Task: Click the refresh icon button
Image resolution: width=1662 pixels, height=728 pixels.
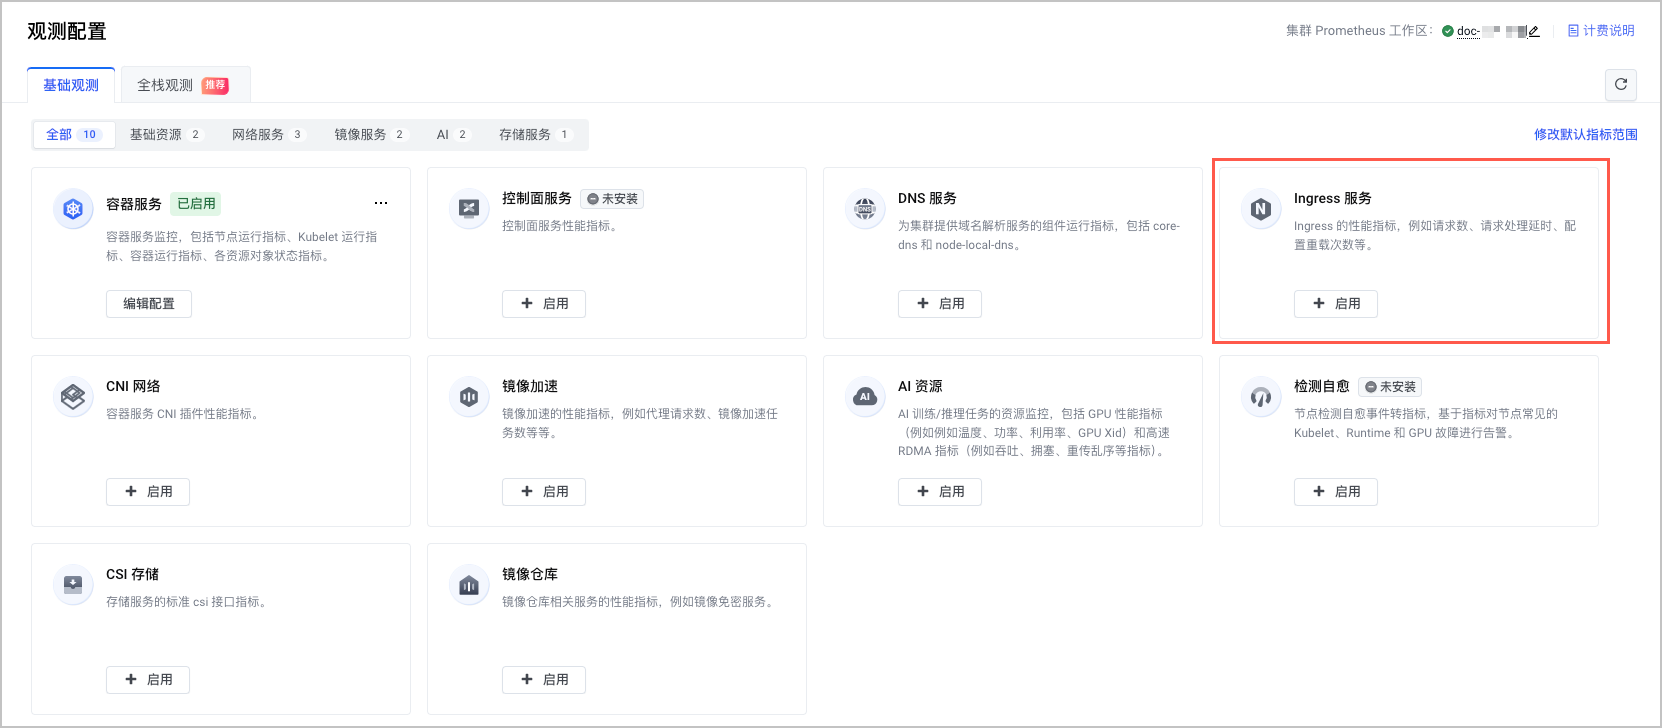Action: point(1621,85)
